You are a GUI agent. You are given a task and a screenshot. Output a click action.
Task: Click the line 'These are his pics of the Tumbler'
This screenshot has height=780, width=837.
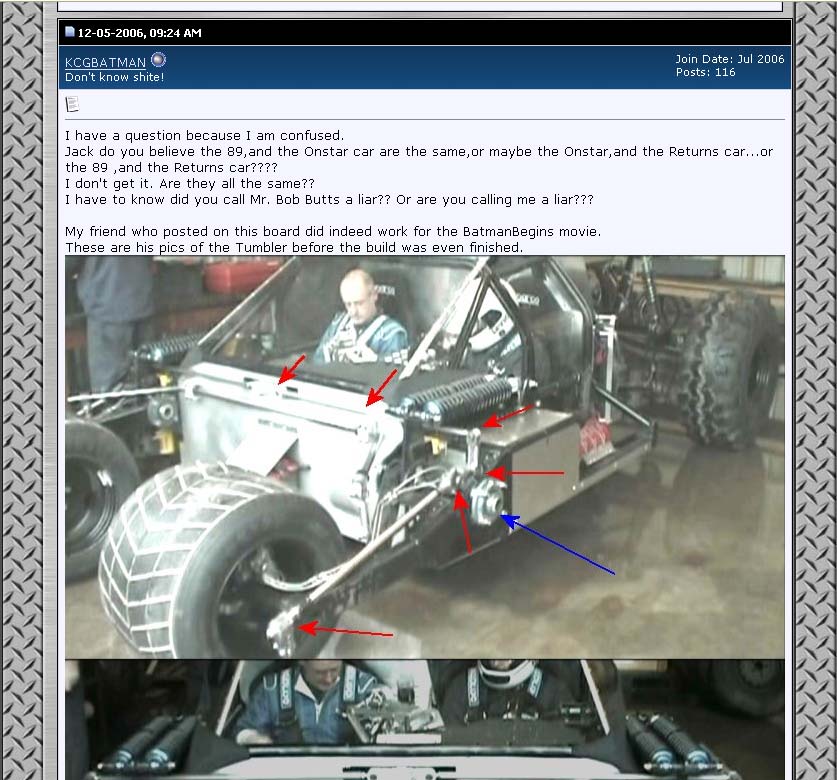294,248
